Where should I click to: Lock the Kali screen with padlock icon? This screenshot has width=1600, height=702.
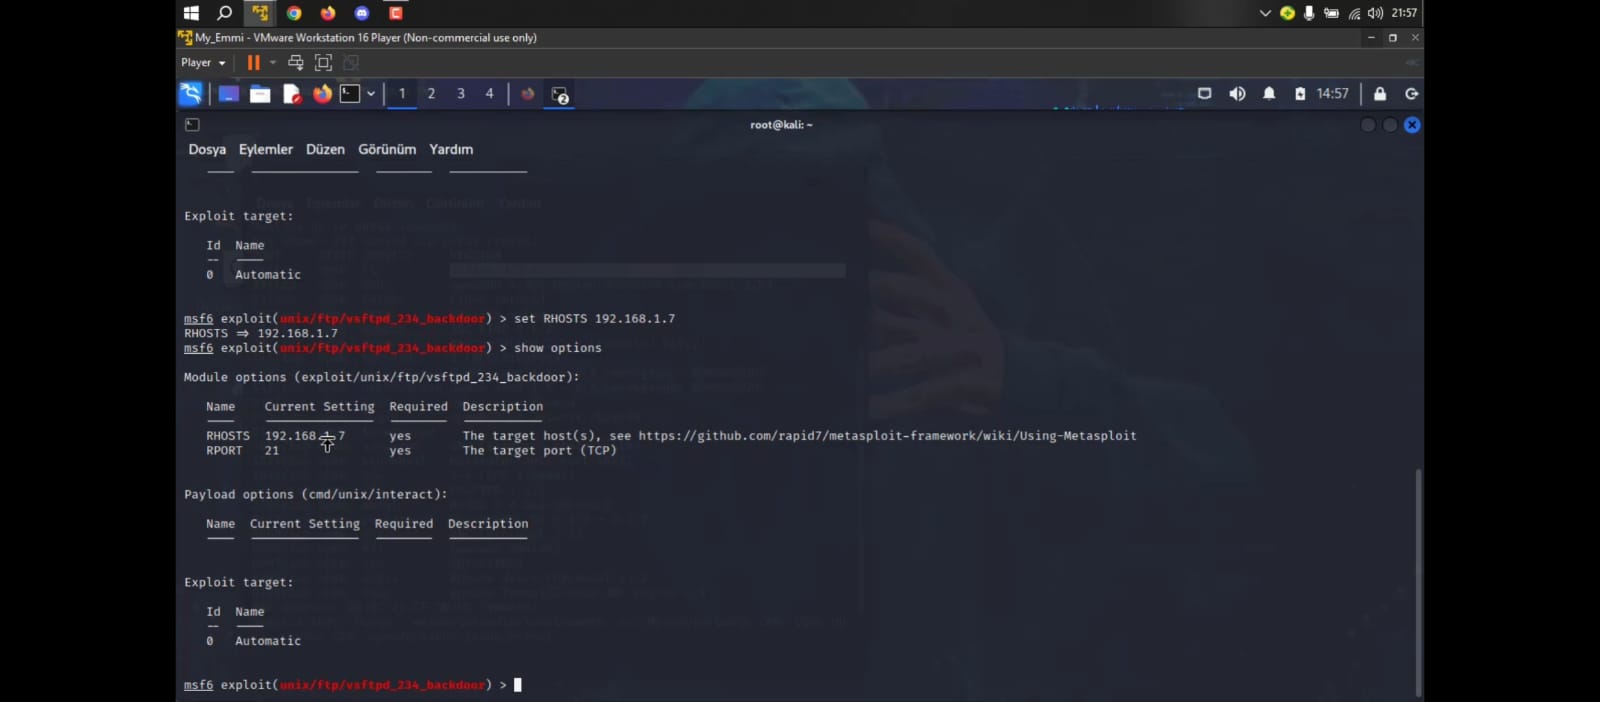pyautogui.click(x=1380, y=94)
